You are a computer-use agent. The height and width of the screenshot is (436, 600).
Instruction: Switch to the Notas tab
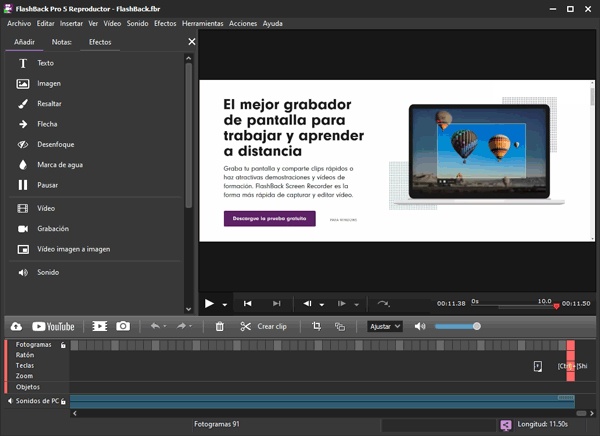62,42
